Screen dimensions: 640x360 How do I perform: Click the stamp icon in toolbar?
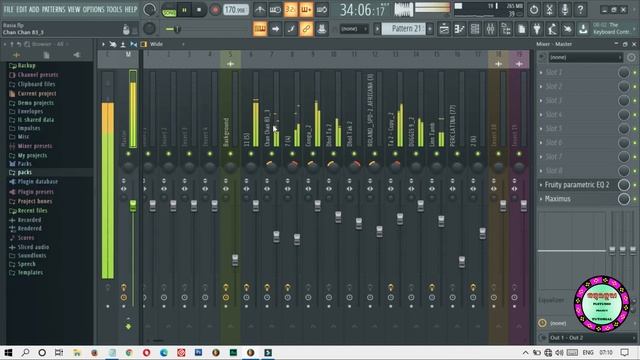(322, 29)
